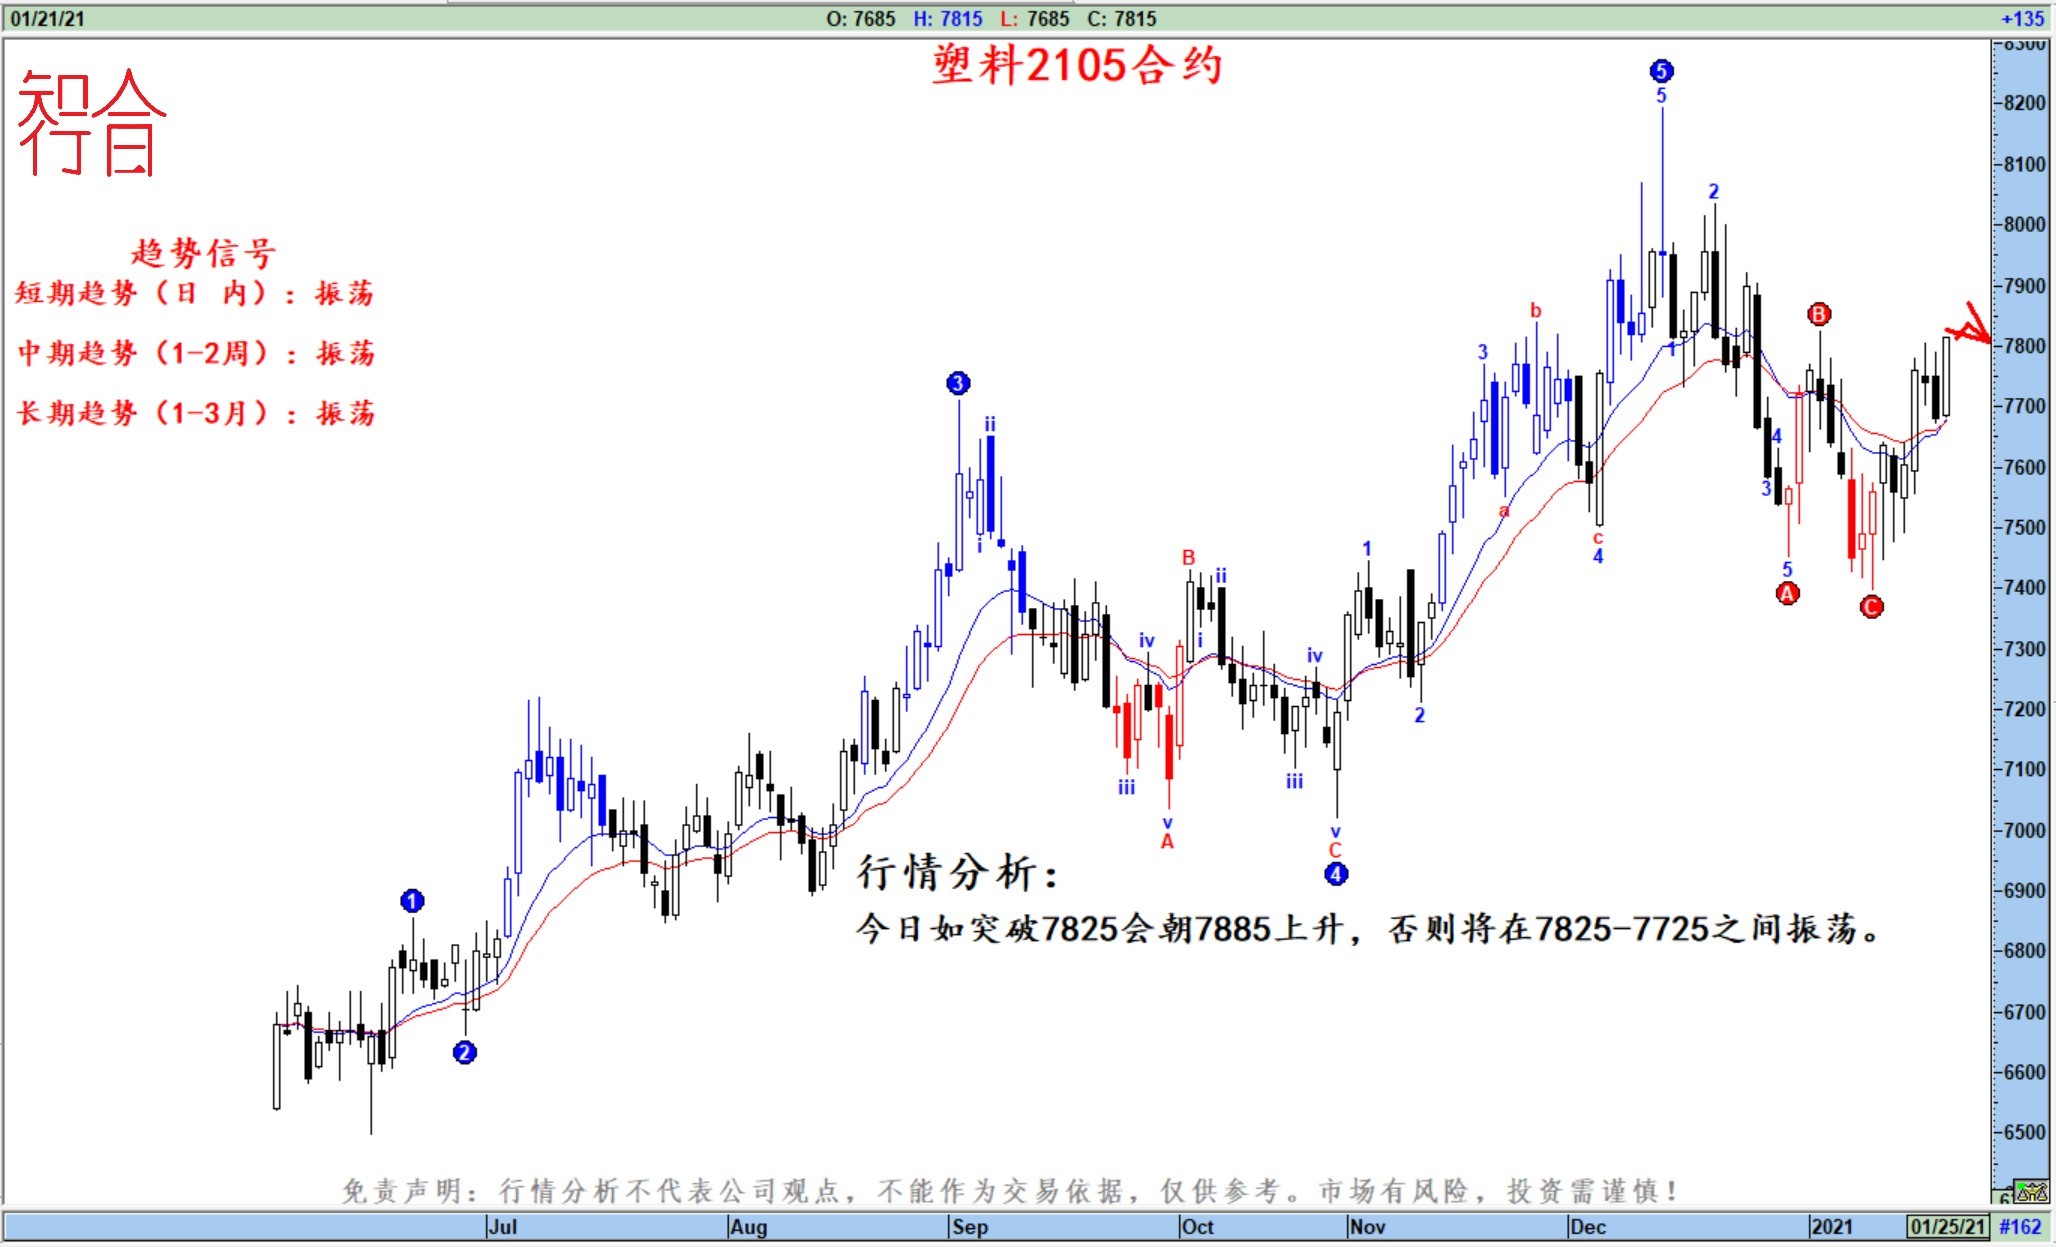Click the 01/21/21 date in top header
The image size is (2056, 1247).
47,18
